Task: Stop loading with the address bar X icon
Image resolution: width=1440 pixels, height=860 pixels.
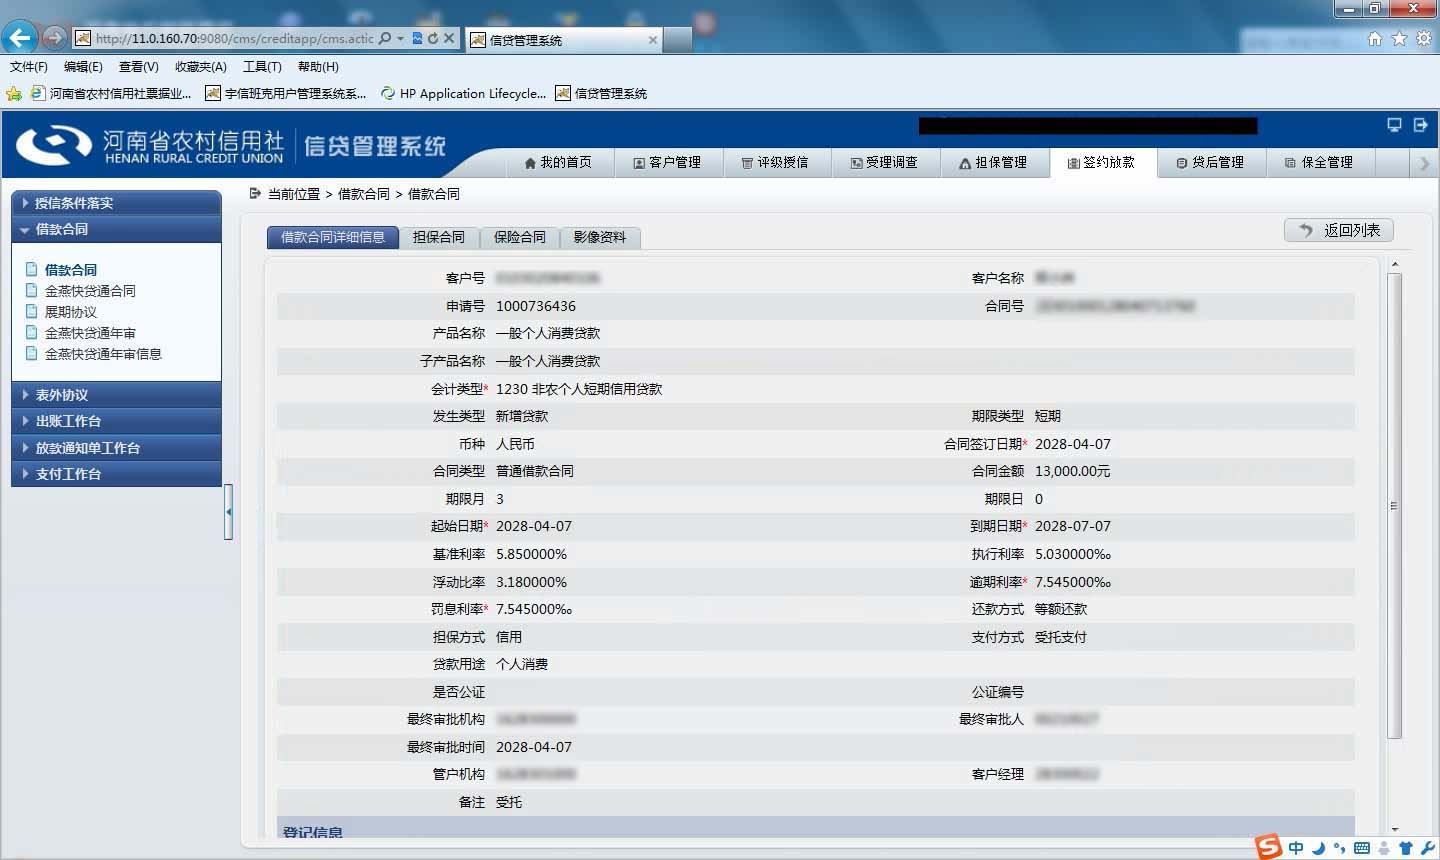Action: pos(449,38)
